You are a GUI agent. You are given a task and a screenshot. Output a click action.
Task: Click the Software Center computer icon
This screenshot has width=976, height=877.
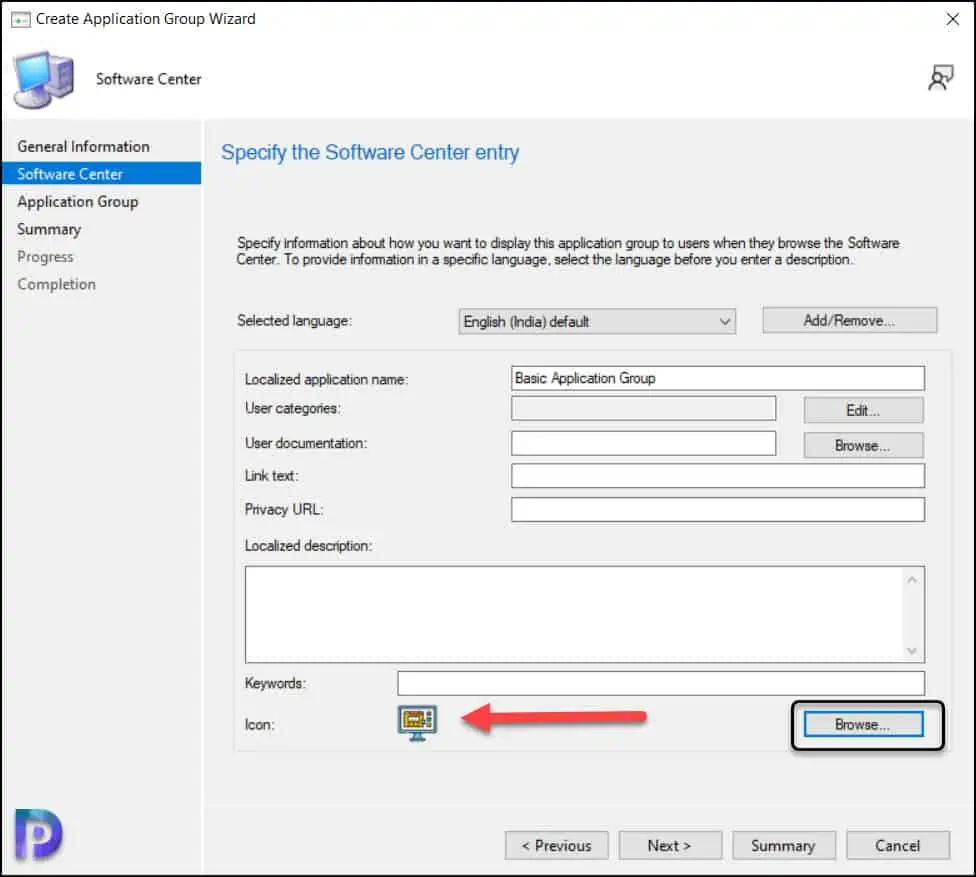tap(44, 80)
